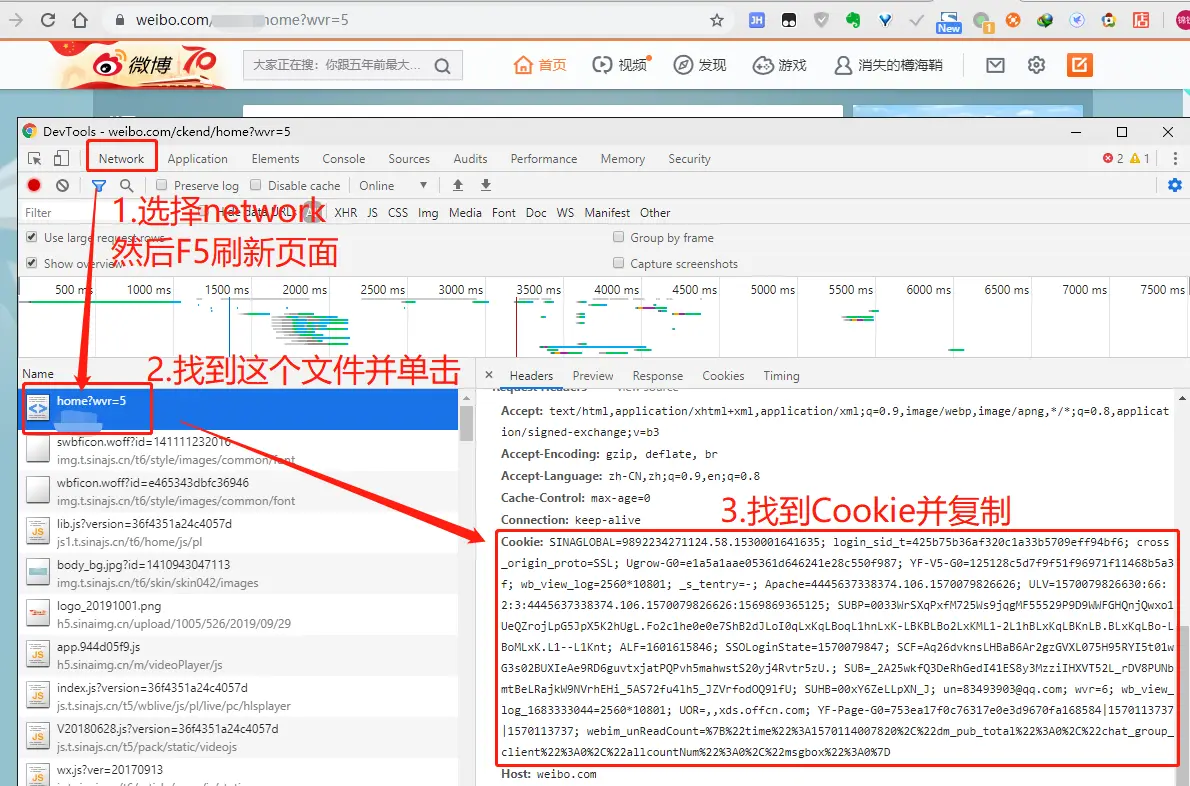
Task: Stop recording network log red button
Action: click(34, 185)
